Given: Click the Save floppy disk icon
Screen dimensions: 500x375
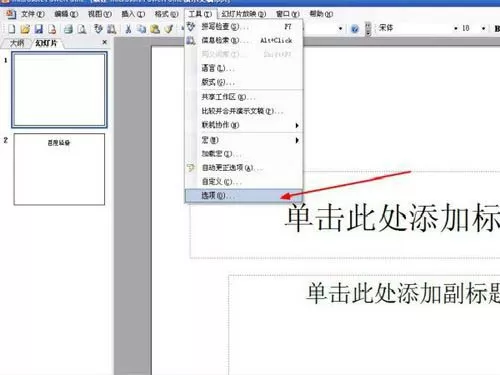Looking at the screenshot, I should 39,29.
